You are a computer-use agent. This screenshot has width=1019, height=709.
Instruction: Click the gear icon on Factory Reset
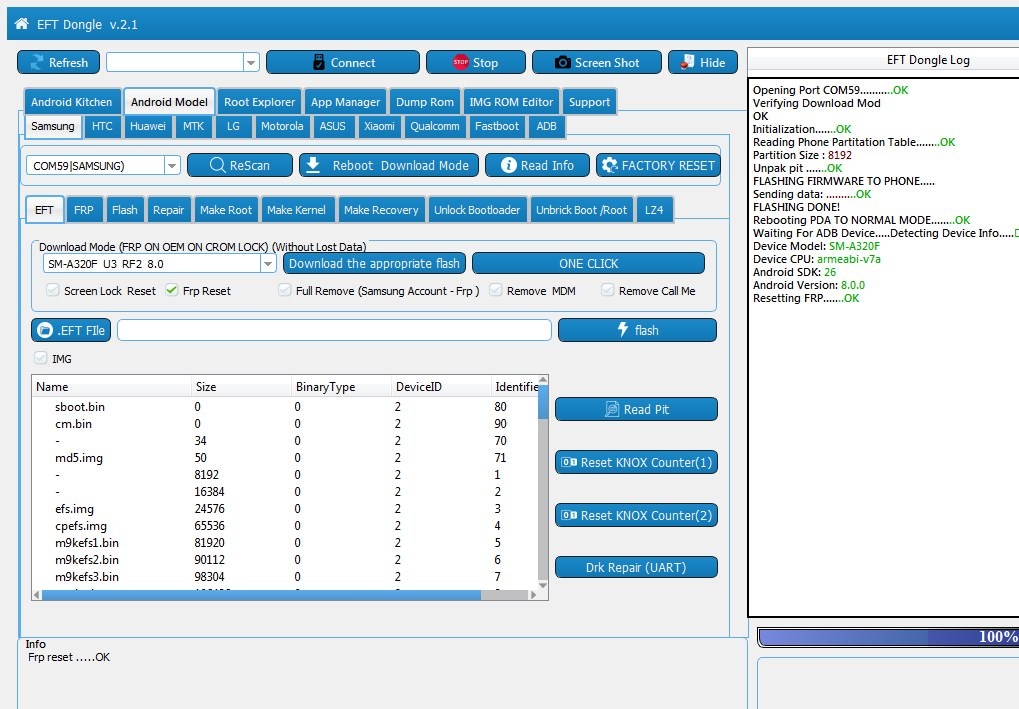tap(610, 165)
